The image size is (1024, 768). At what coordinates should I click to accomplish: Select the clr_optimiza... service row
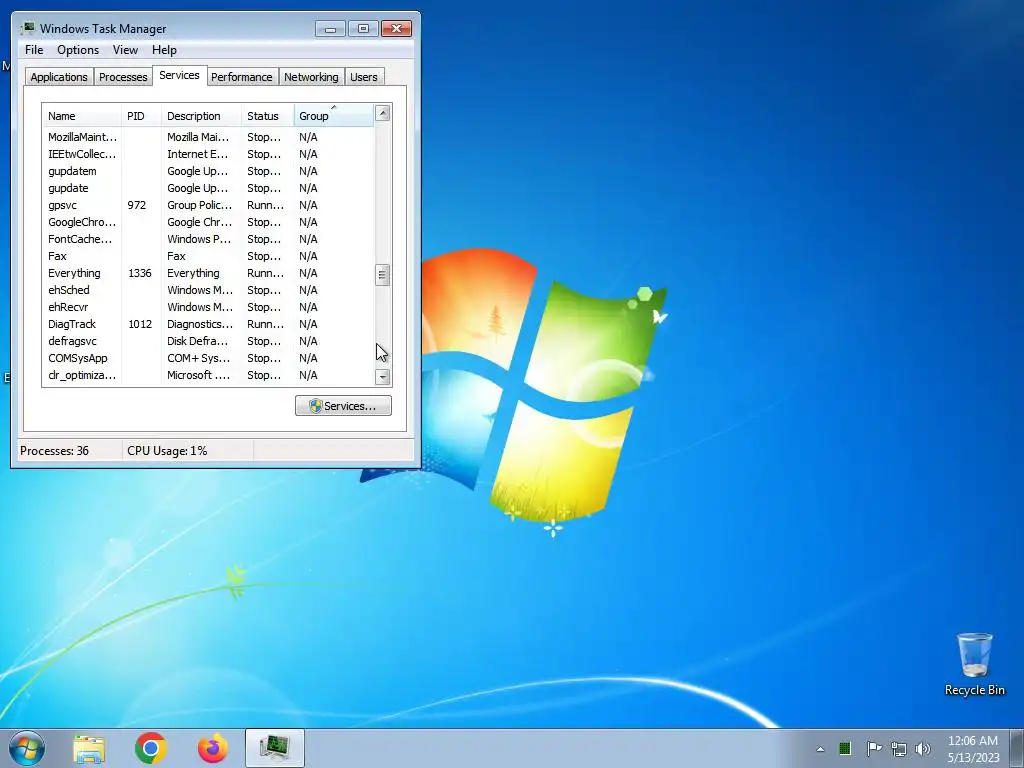click(x=208, y=375)
